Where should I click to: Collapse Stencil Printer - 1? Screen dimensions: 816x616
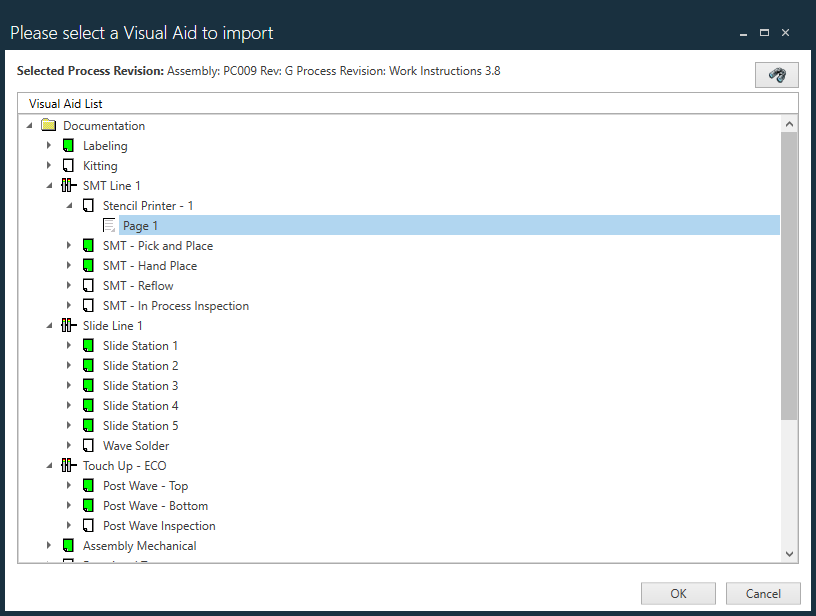tap(68, 205)
